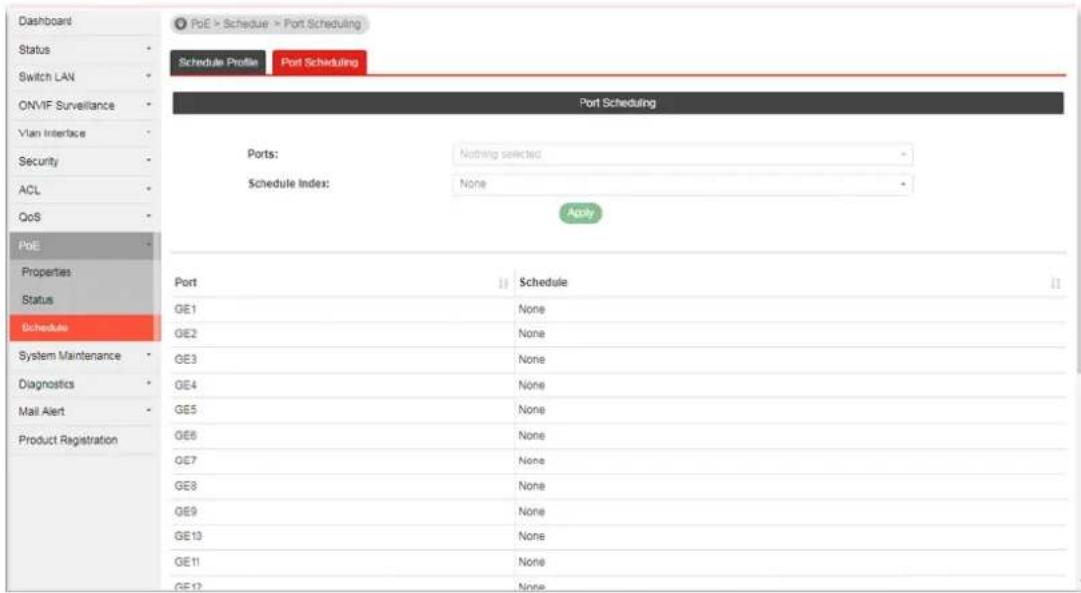Collapse the PoE sidebar menu
The height and width of the screenshot is (593, 1081).
click(83, 245)
